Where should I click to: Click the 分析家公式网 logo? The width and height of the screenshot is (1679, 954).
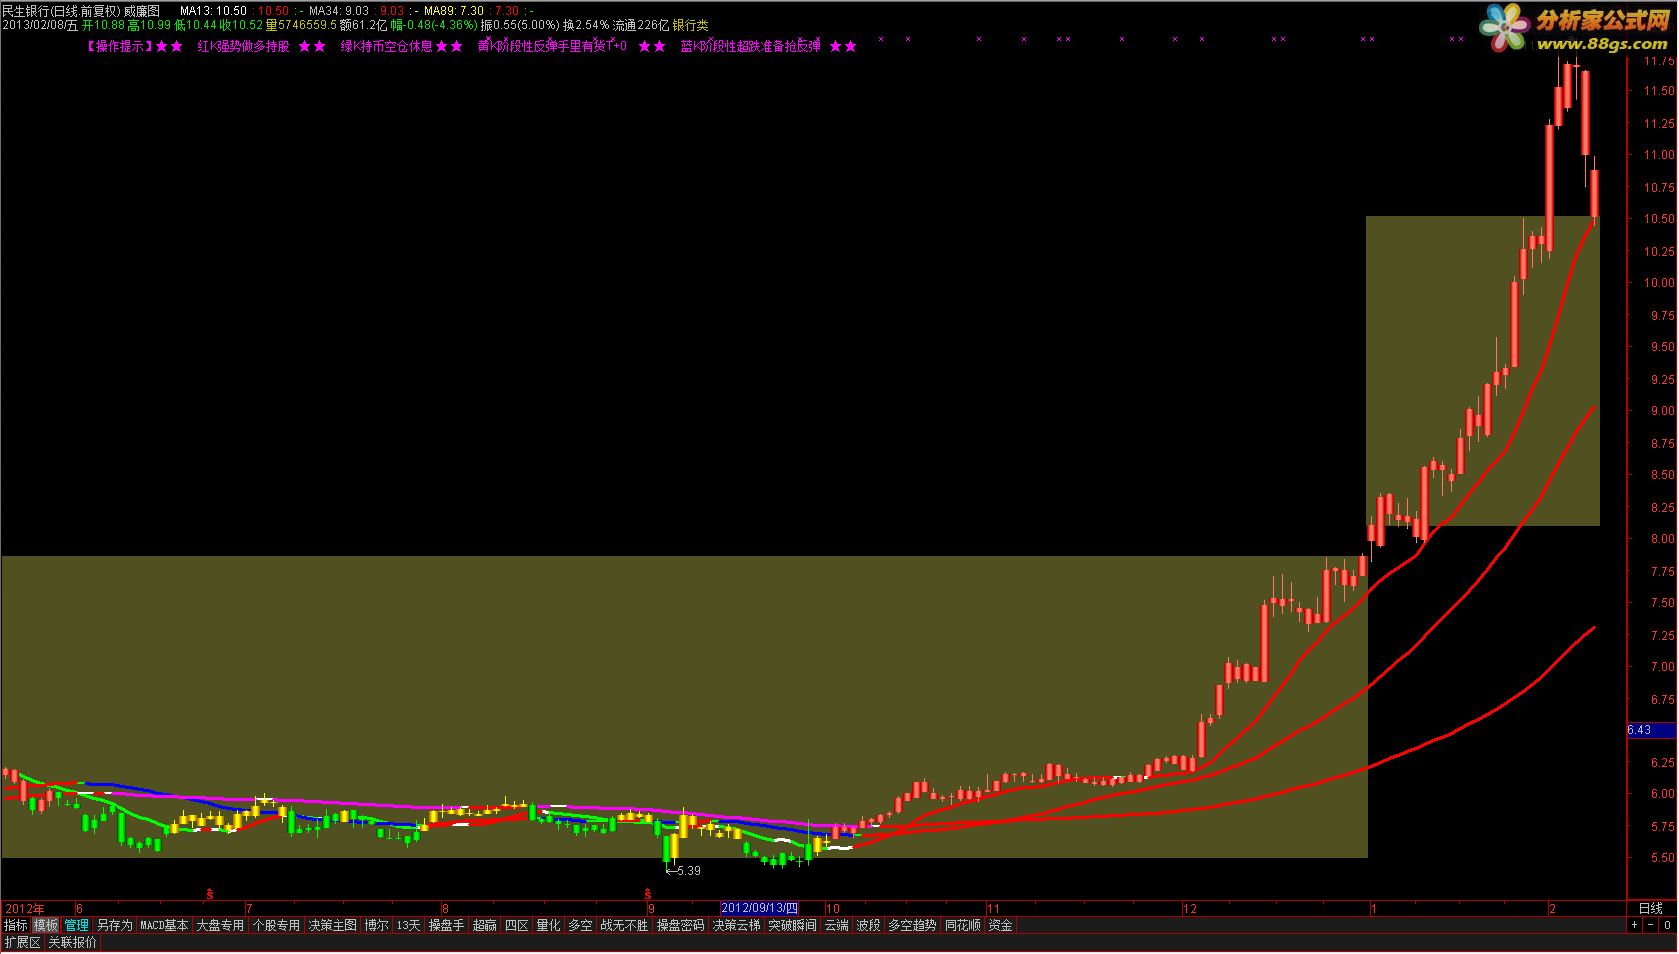point(1602,22)
